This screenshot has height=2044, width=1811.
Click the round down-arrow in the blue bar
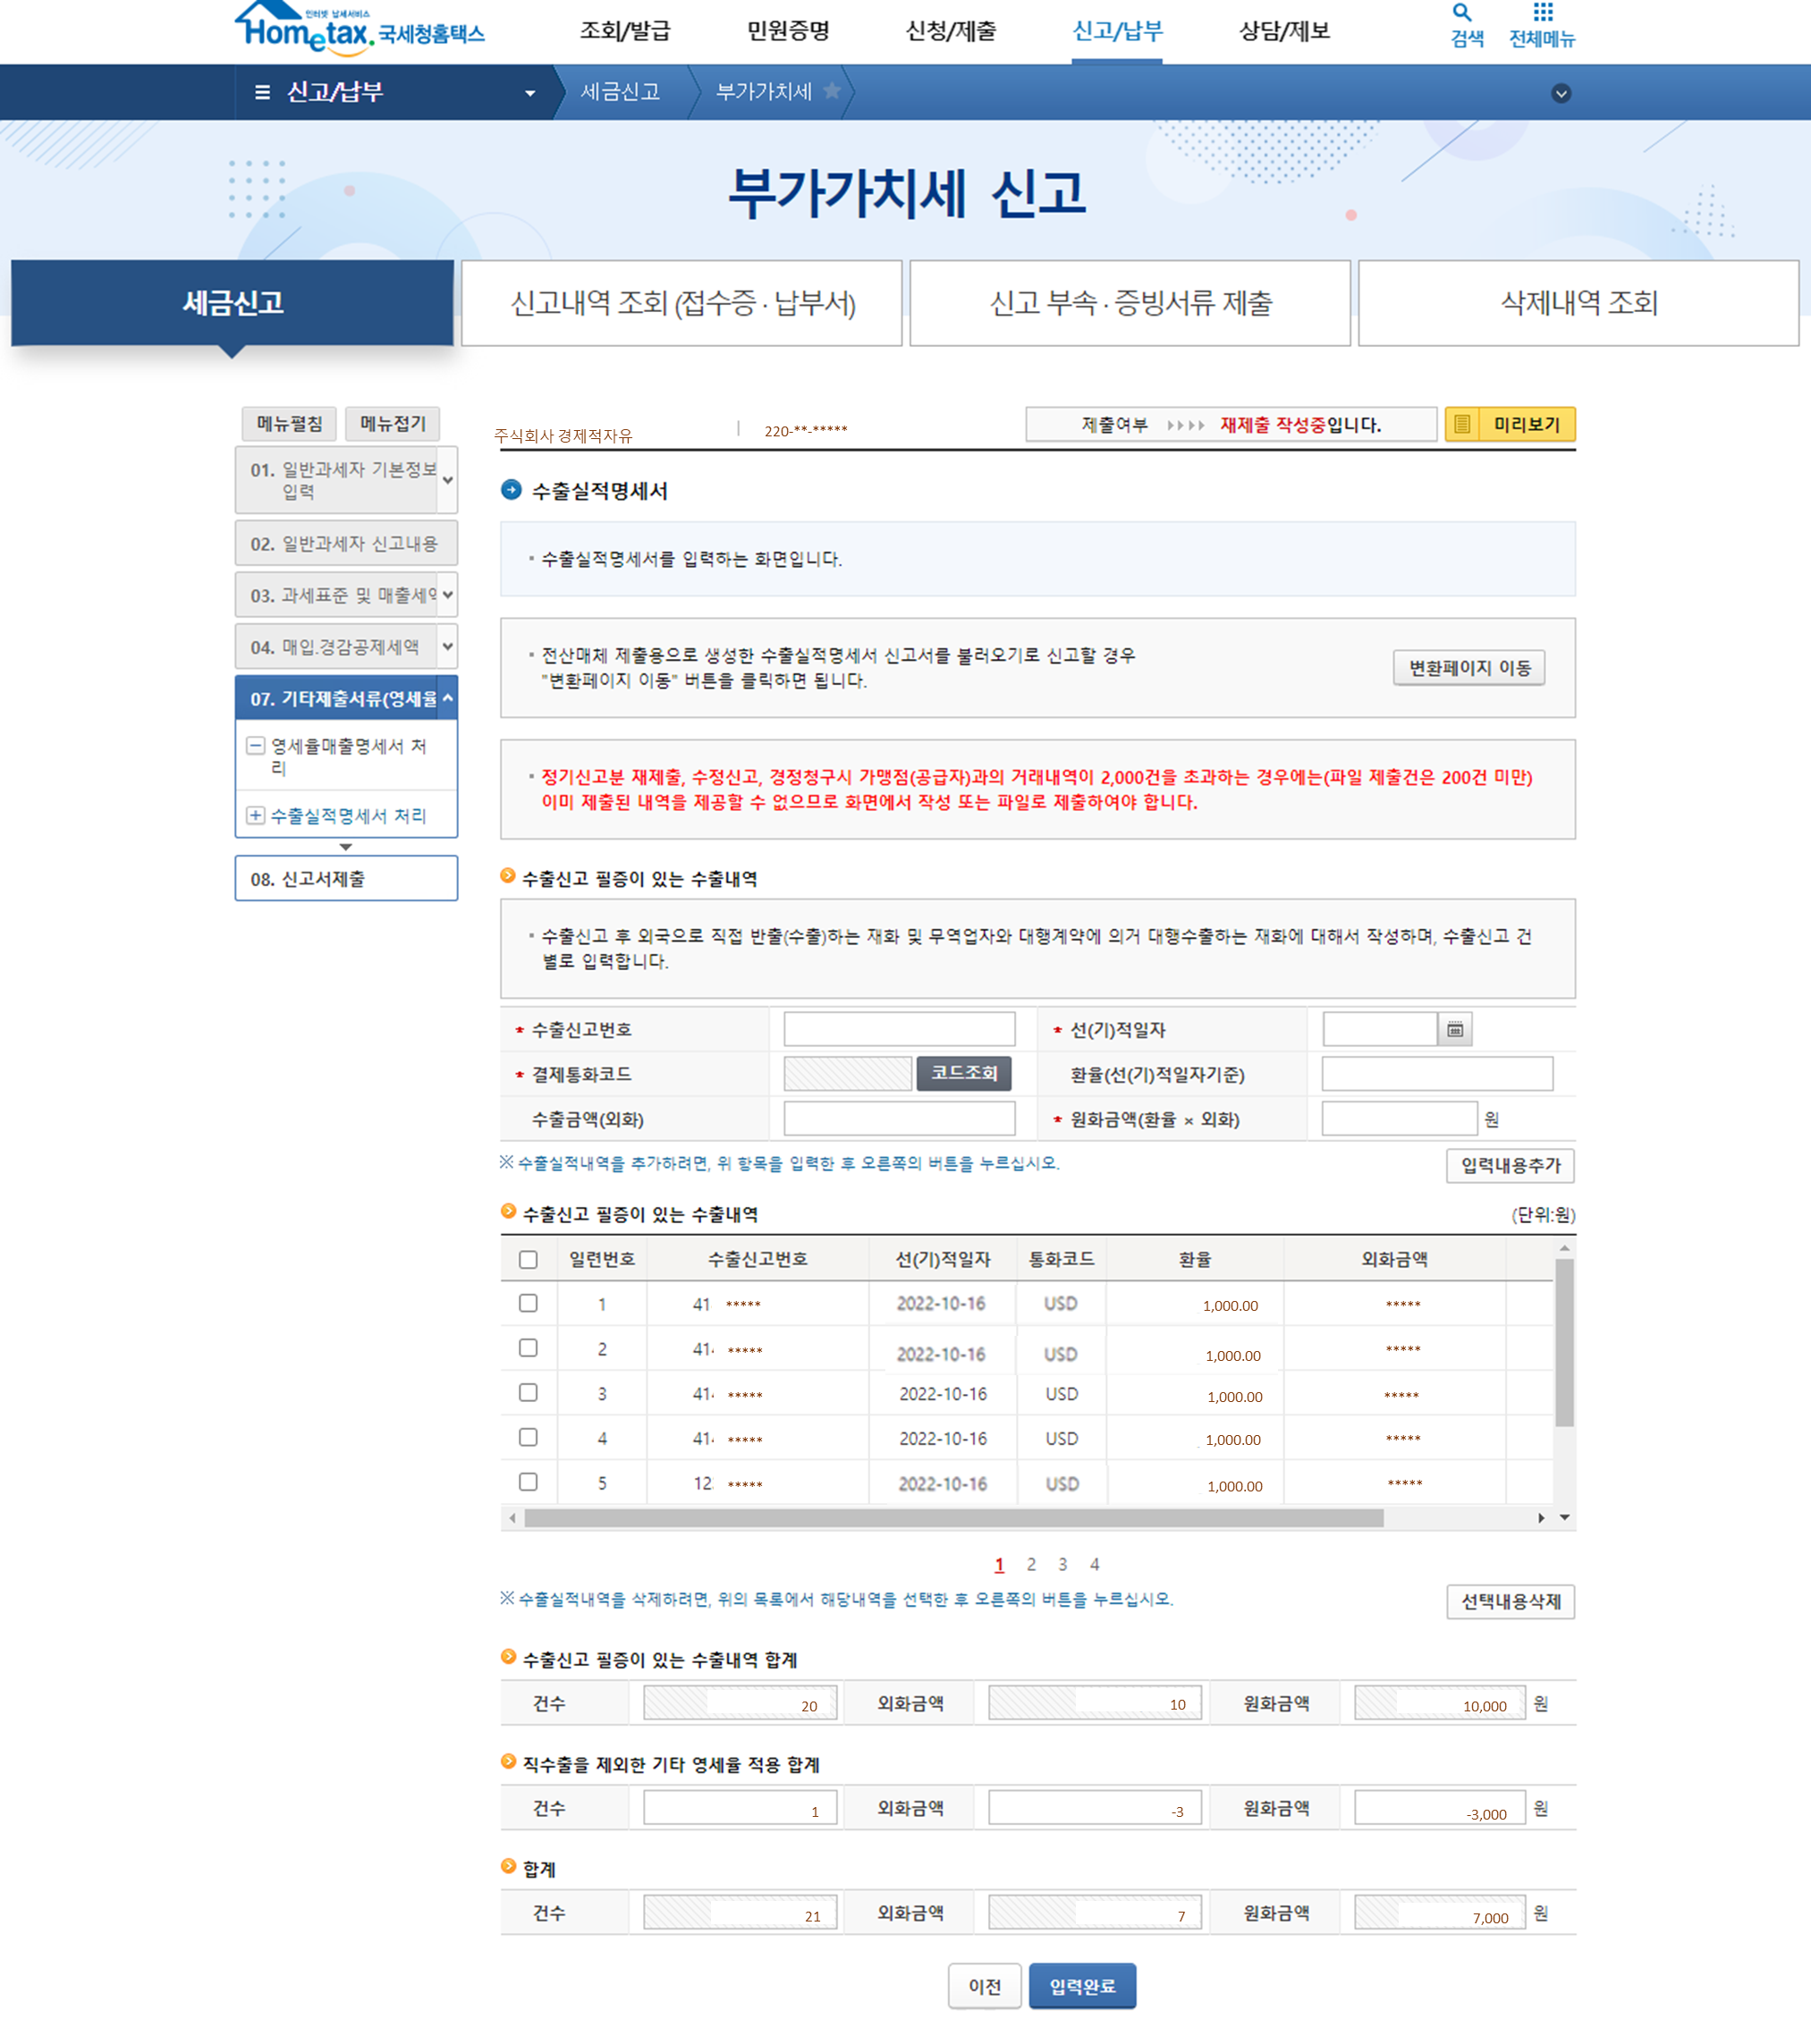[1560, 94]
